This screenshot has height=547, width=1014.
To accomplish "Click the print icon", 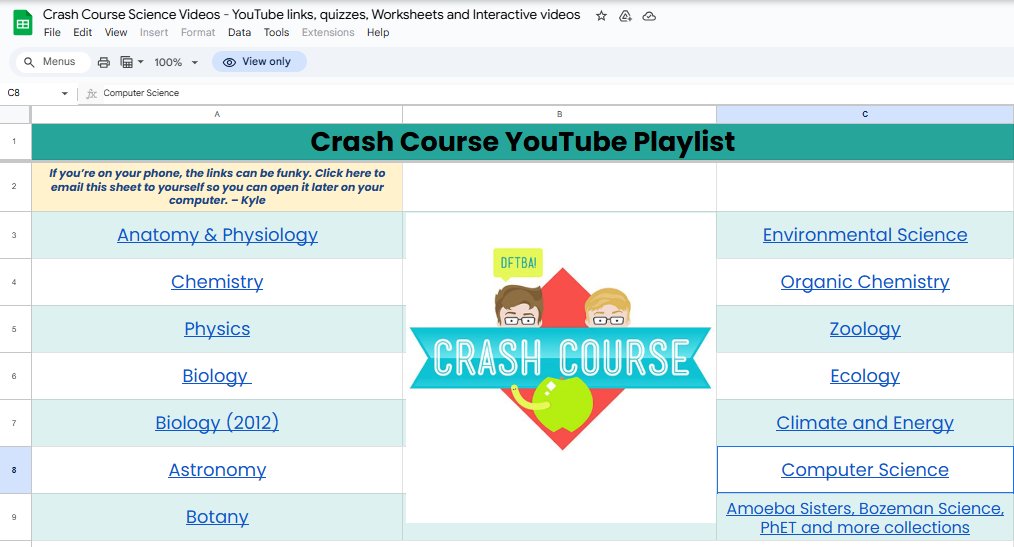I will pos(103,62).
